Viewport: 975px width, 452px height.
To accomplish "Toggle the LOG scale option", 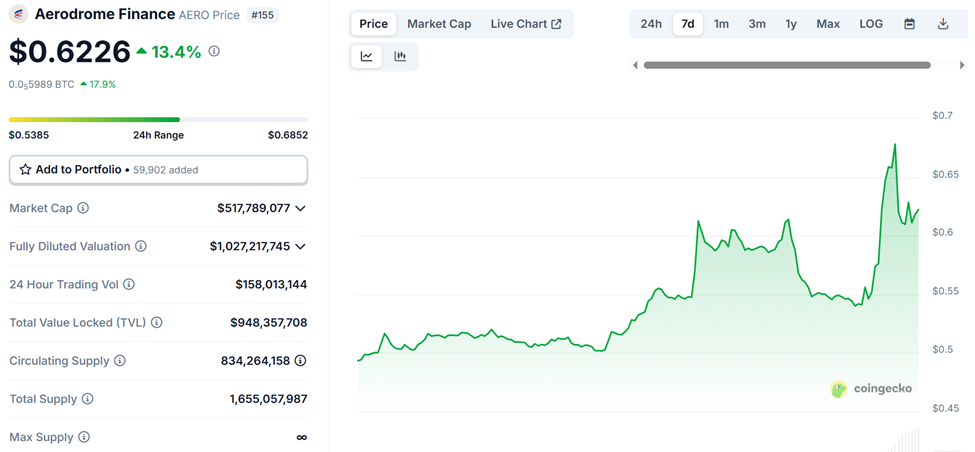I will [871, 24].
